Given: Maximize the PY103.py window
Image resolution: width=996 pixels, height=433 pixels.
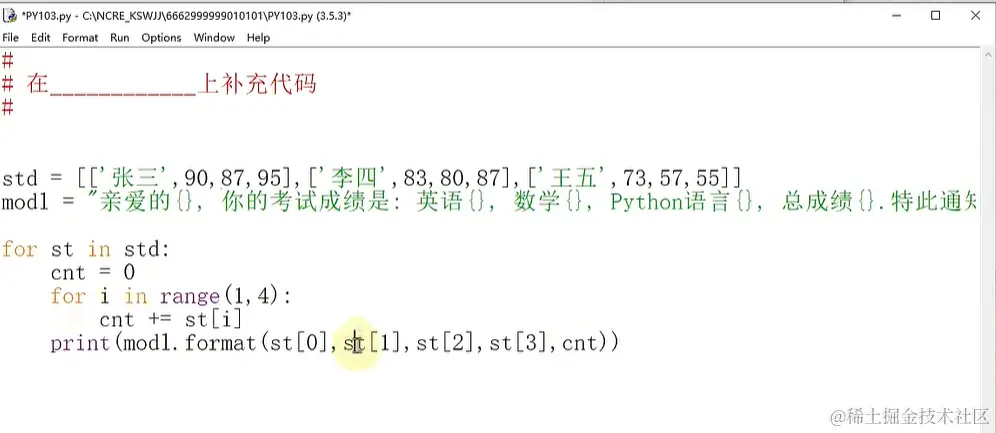Looking at the screenshot, I should pos(936,16).
